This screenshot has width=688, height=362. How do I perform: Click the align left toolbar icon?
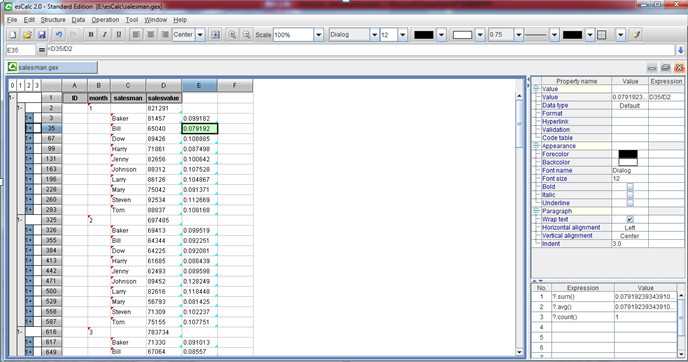[x=136, y=35]
